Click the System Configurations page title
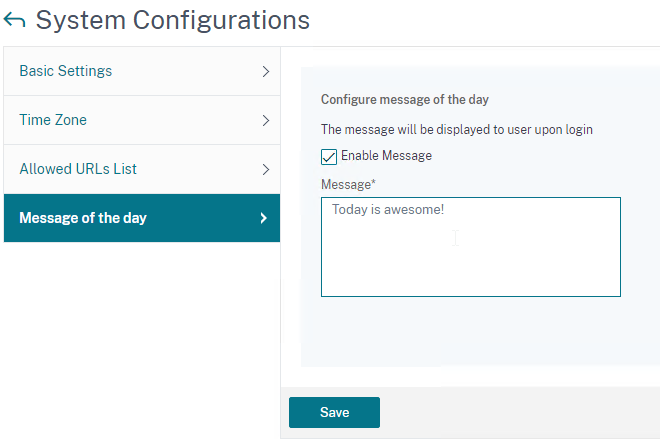 [173, 20]
